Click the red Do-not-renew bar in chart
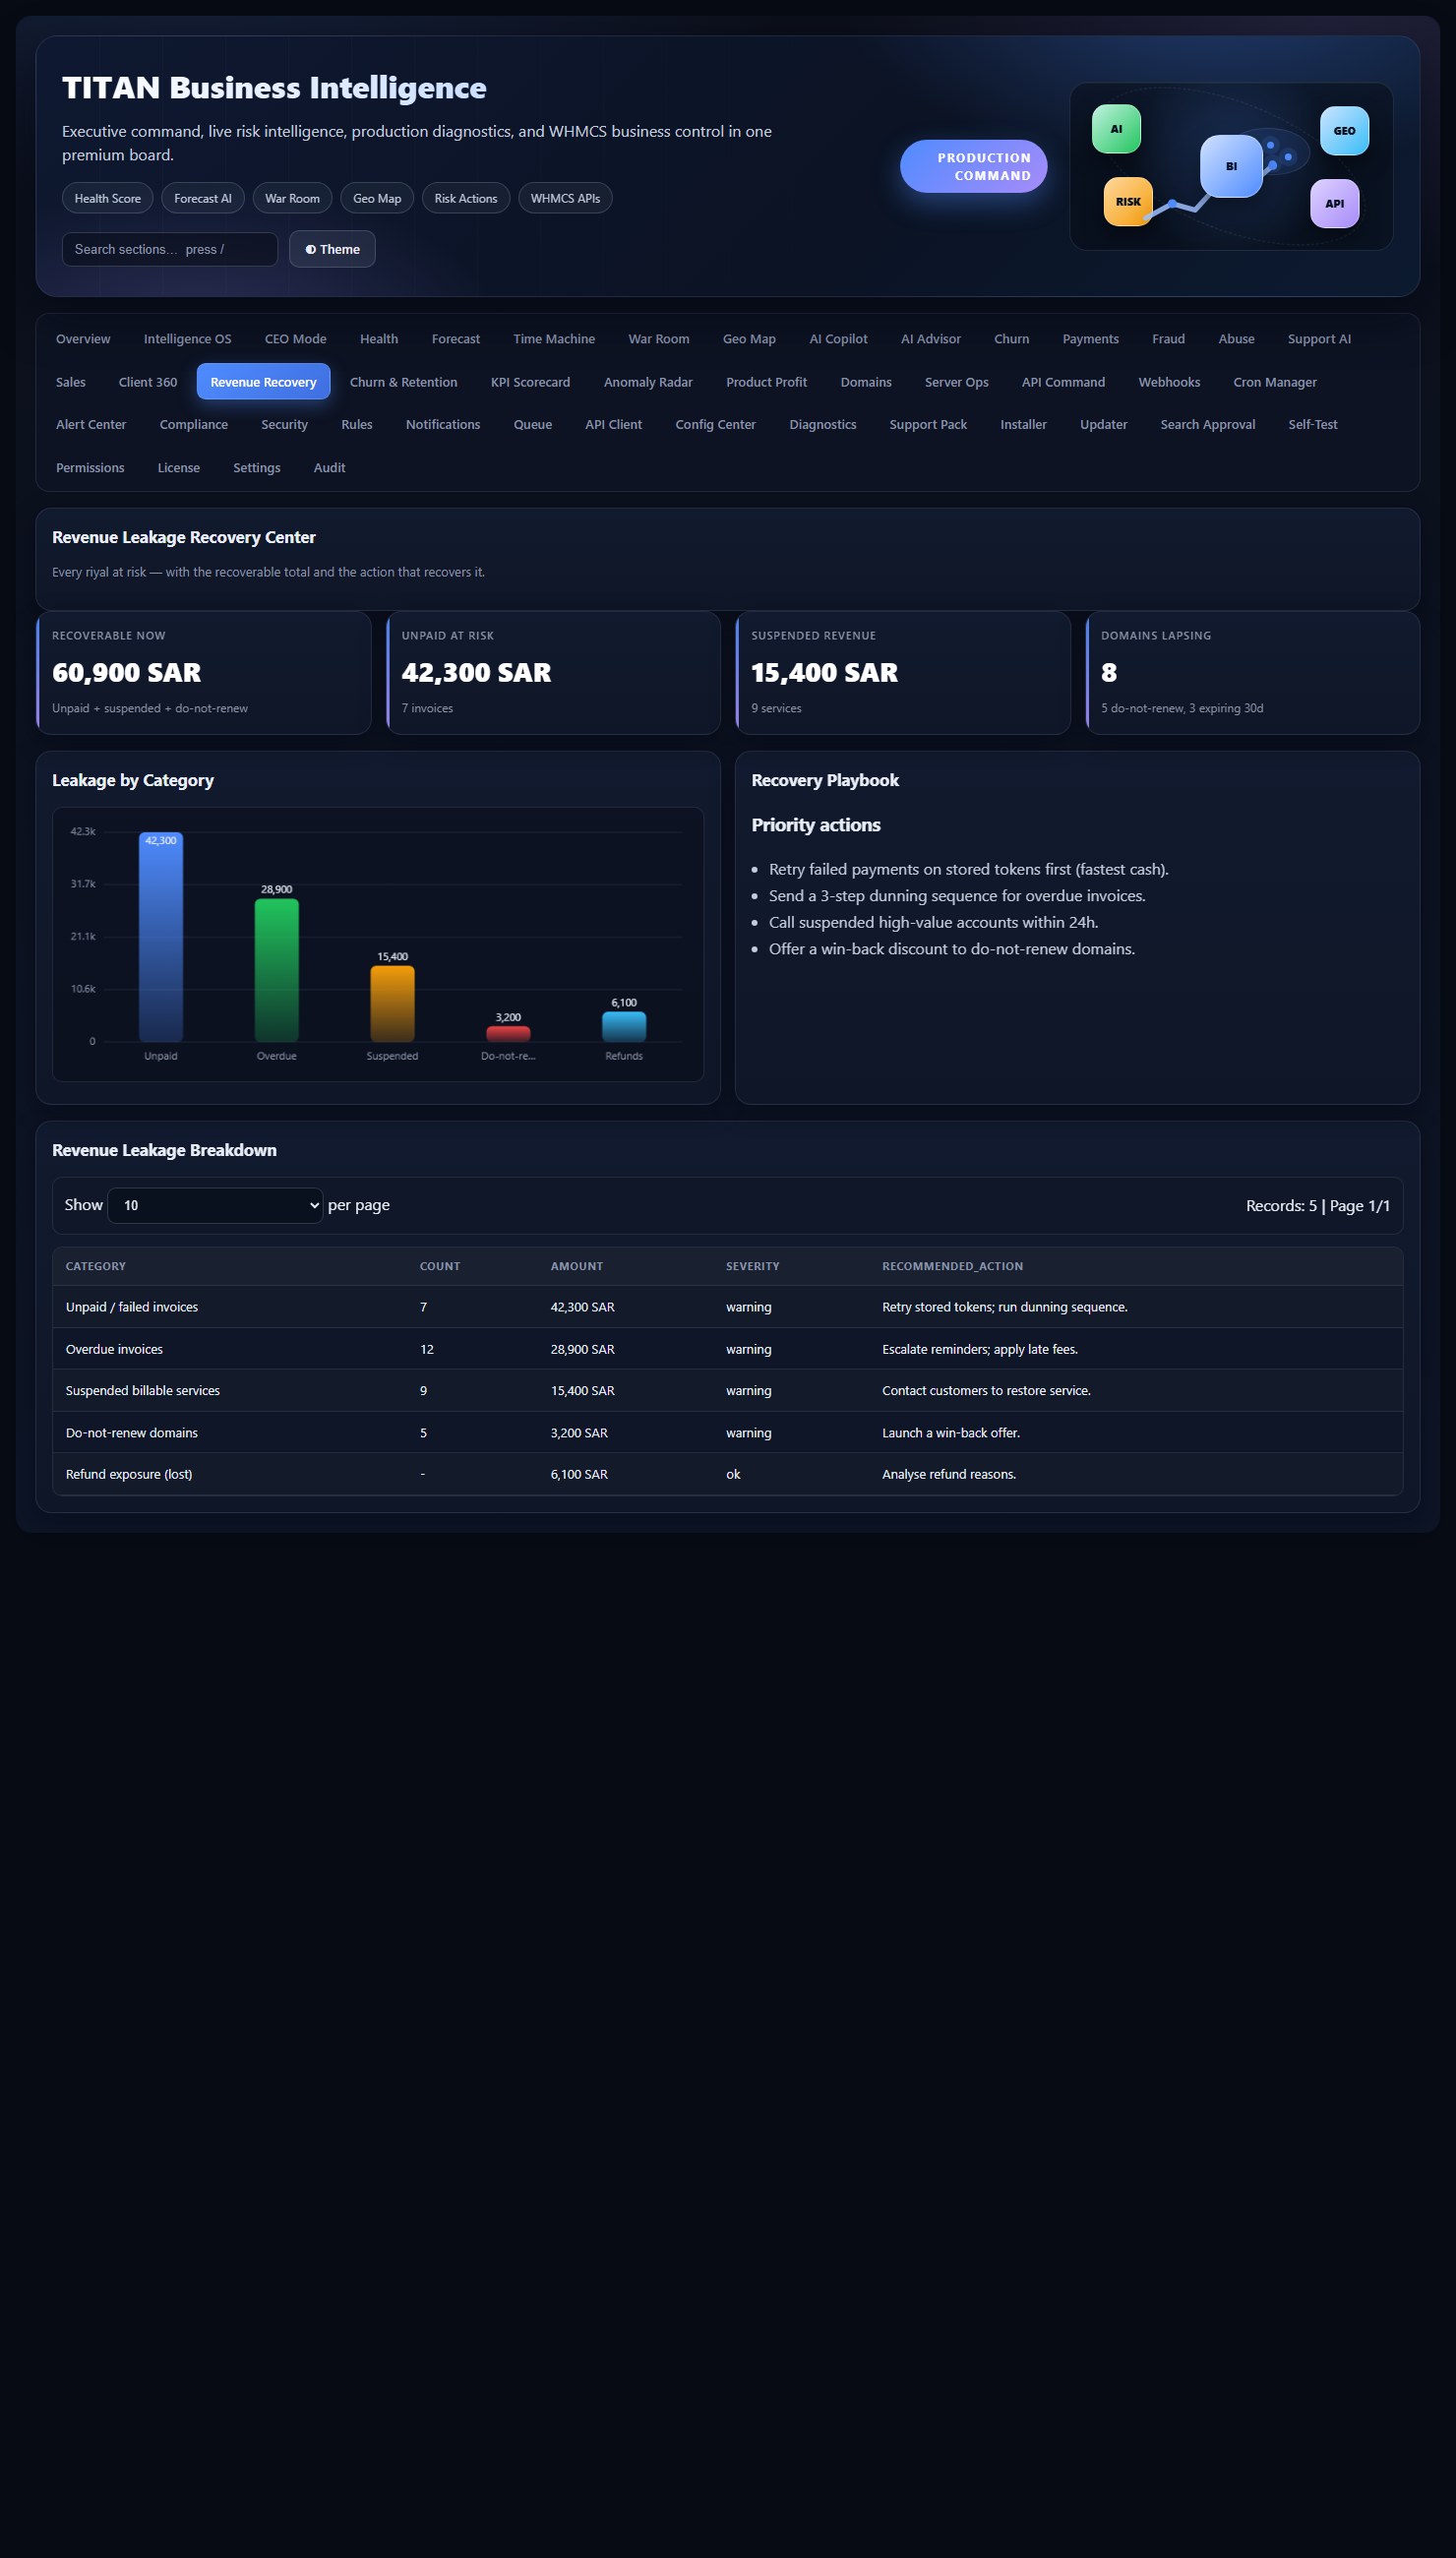1456x2558 pixels. (x=508, y=1033)
